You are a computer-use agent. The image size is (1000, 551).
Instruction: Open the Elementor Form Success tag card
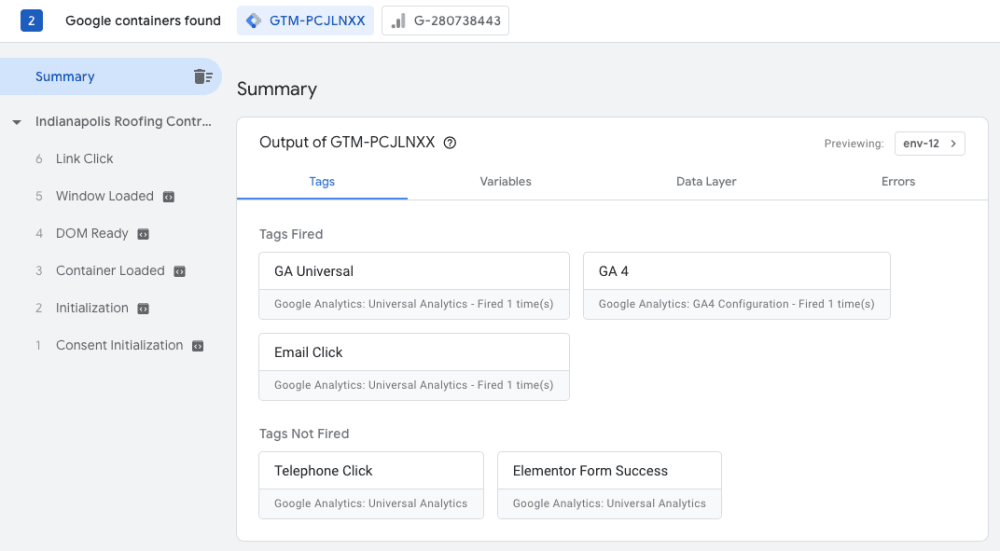pos(609,485)
